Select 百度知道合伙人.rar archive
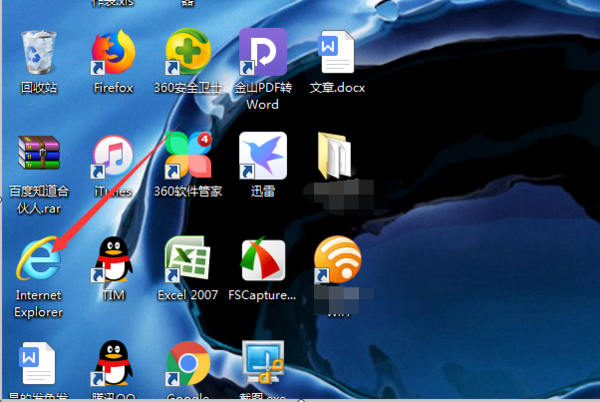 click(x=39, y=153)
